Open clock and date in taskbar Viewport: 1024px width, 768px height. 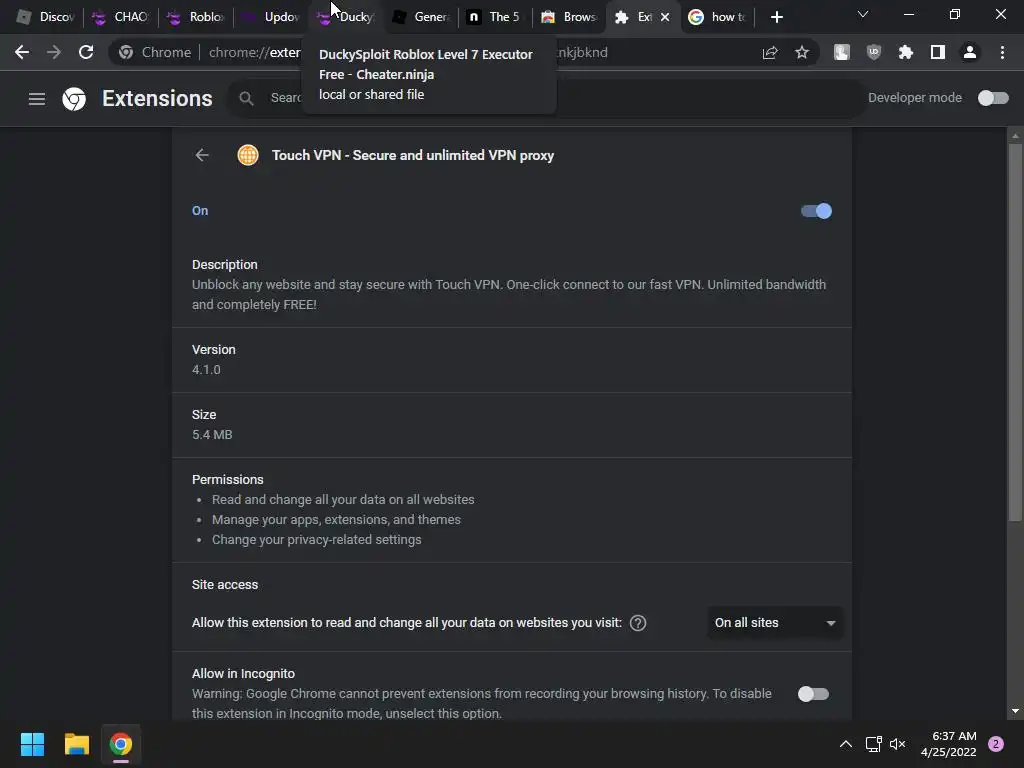948,744
